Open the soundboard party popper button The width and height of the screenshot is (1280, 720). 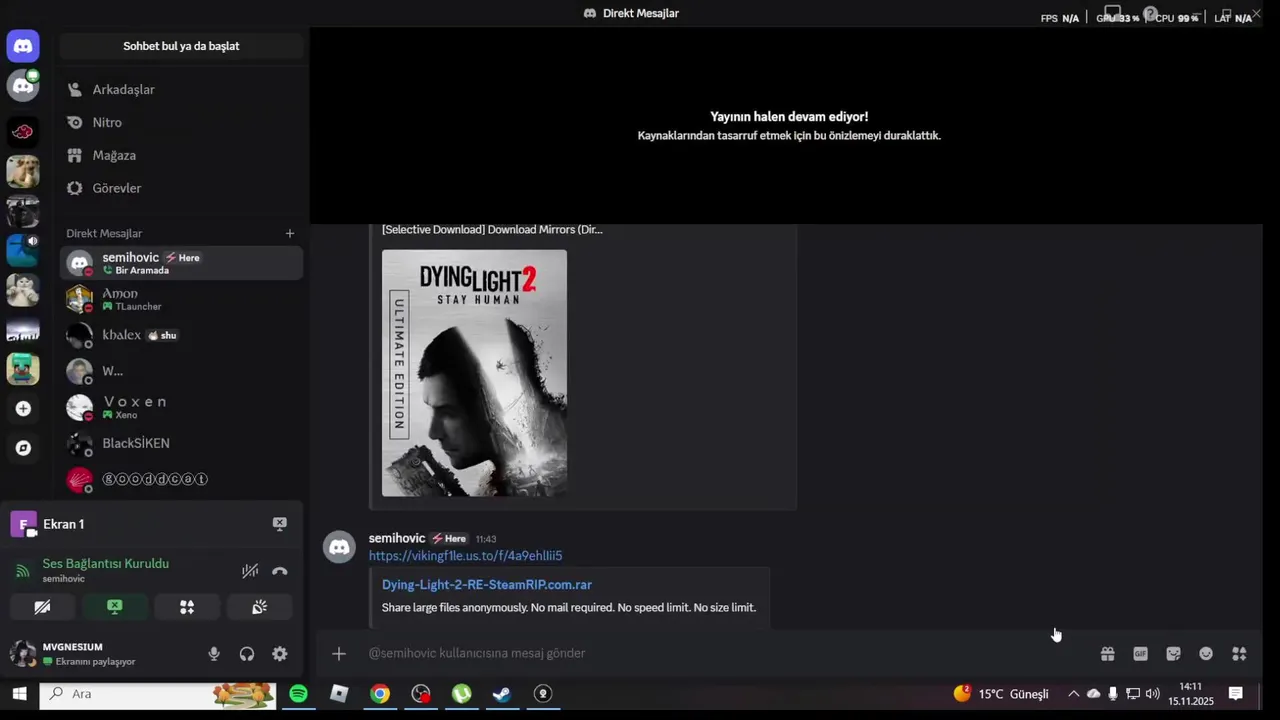point(259,607)
